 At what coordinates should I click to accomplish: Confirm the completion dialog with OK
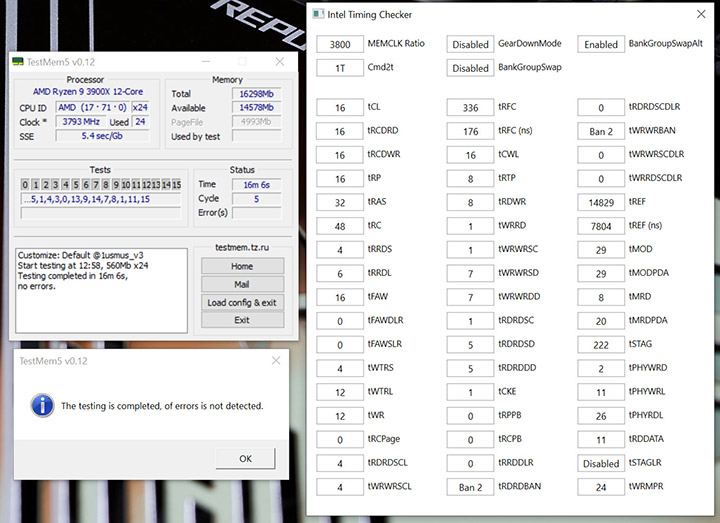click(245, 458)
